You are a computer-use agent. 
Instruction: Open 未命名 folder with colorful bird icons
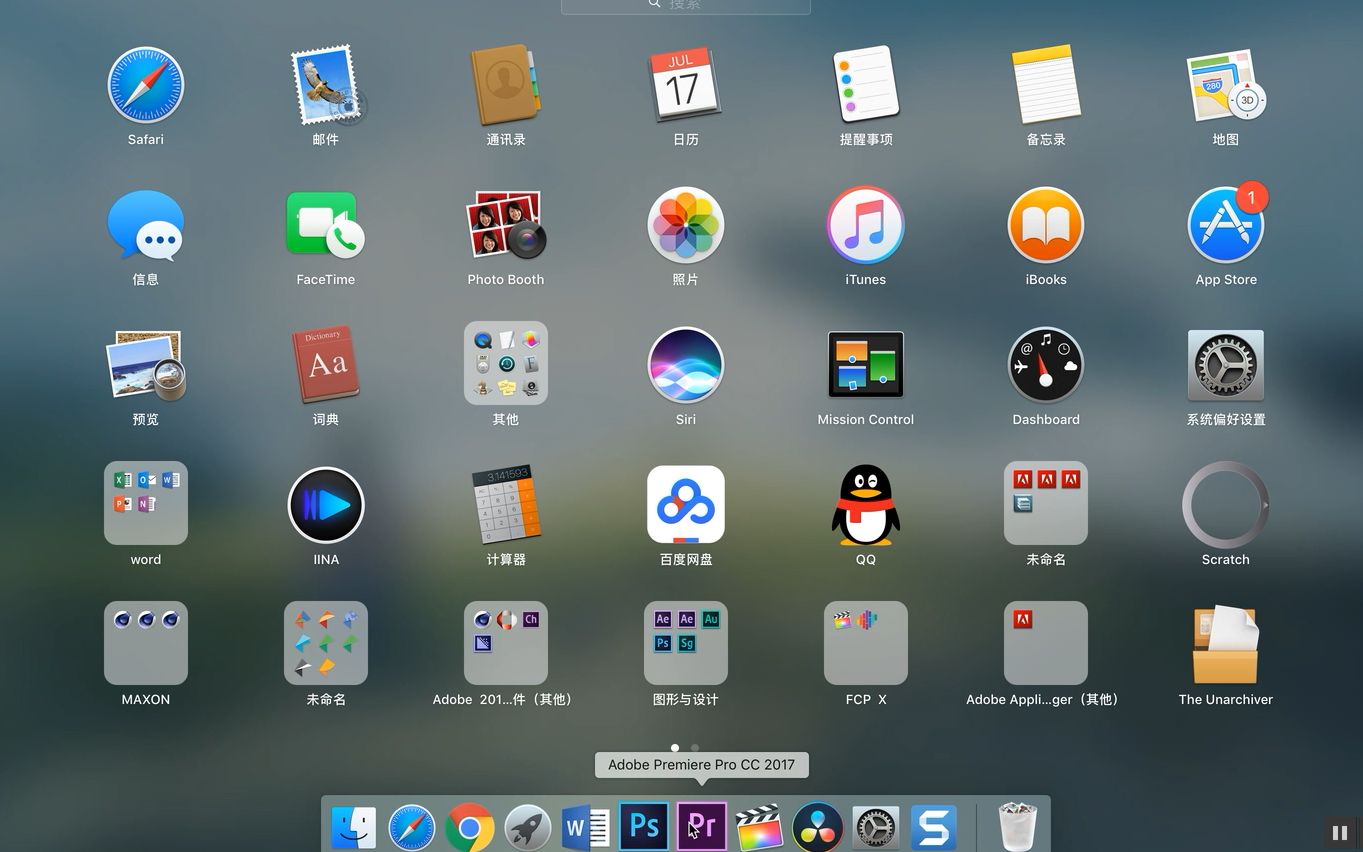[326, 643]
